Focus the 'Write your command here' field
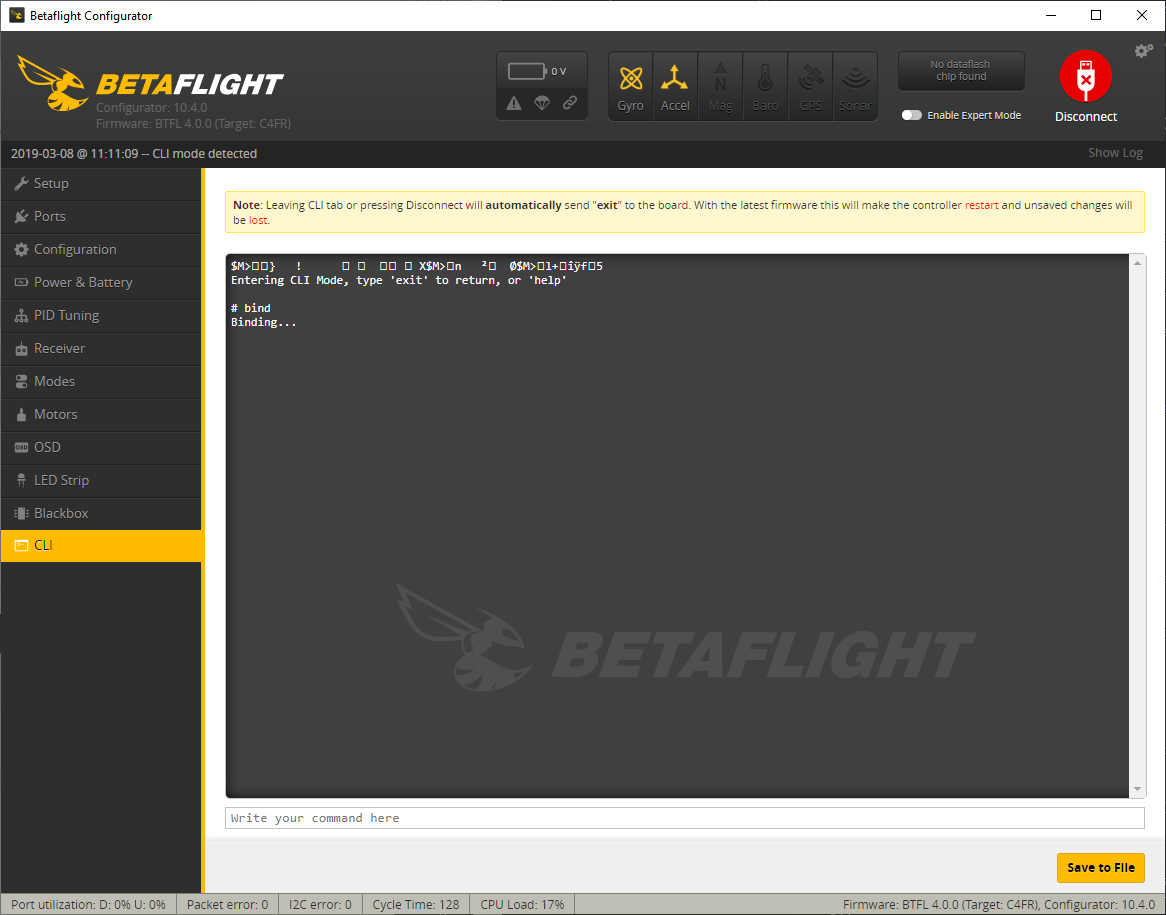This screenshot has height=915, width=1166. pos(684,818)
